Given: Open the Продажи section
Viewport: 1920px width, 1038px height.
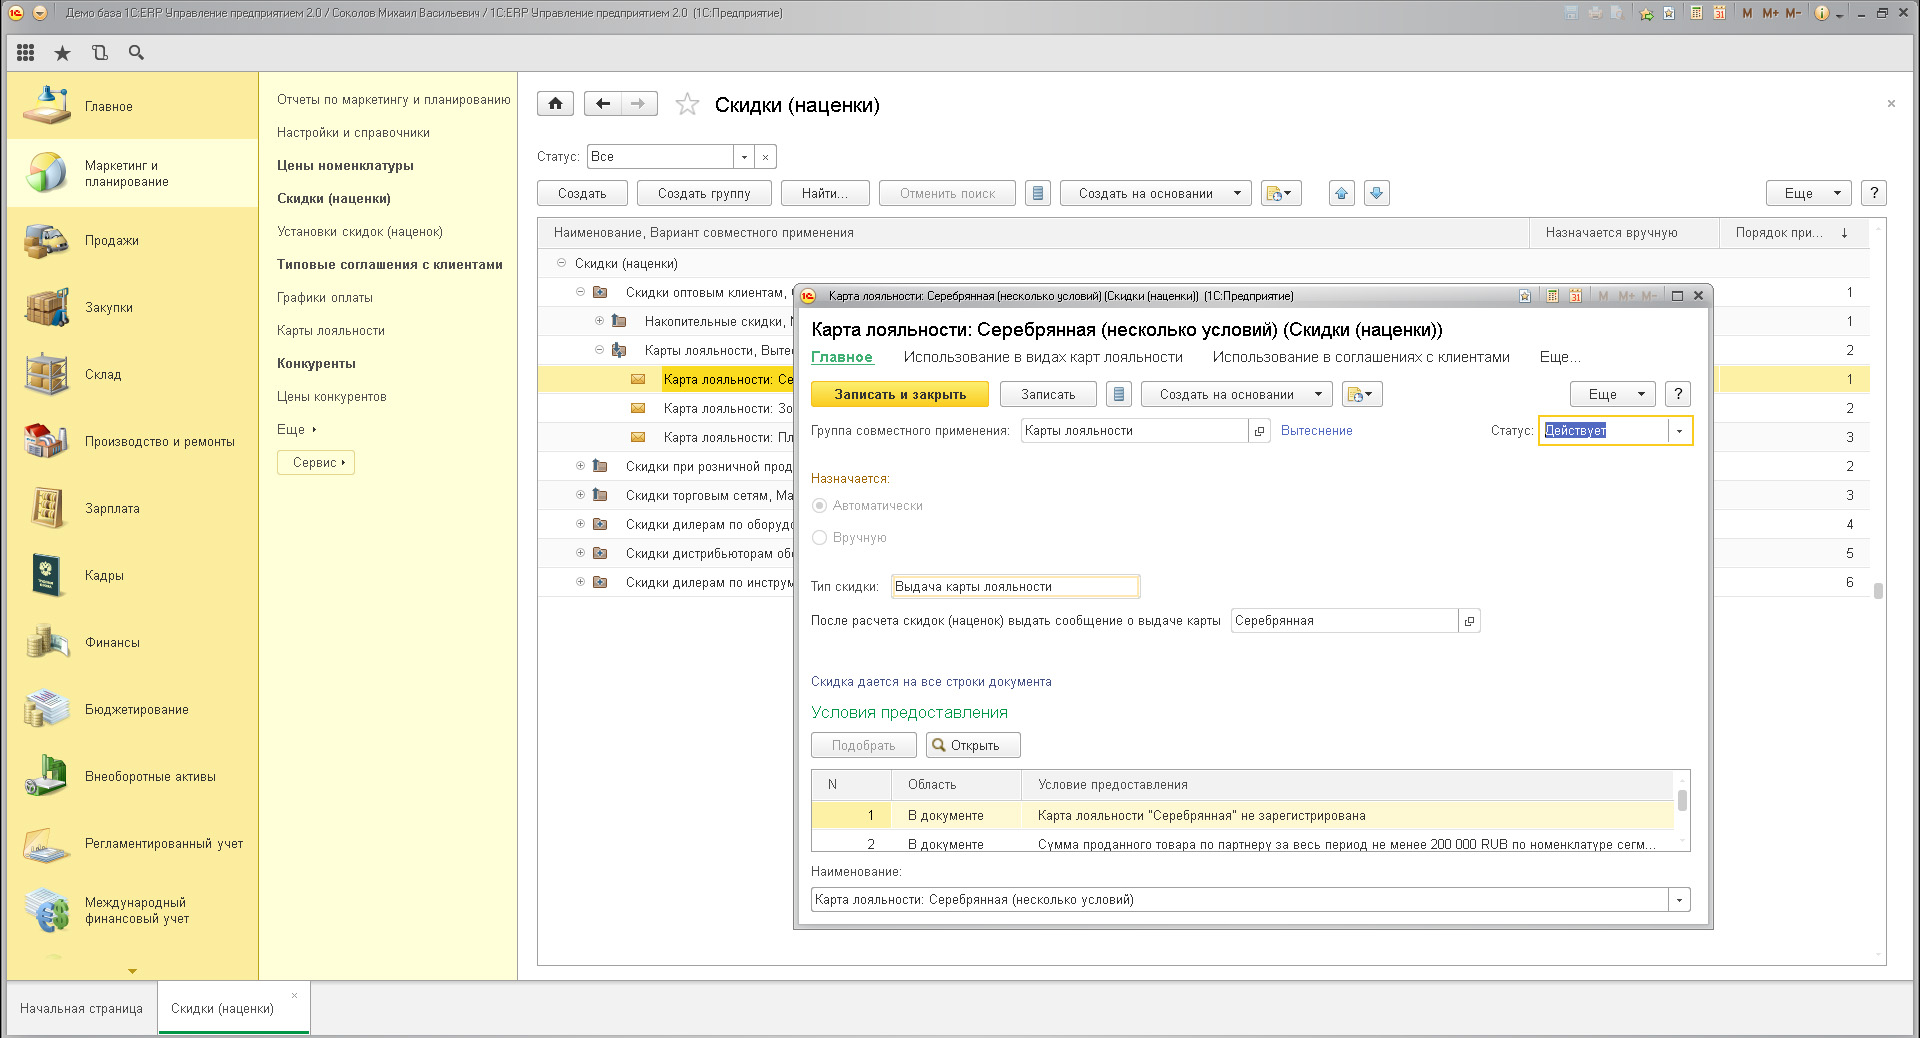Looking at the screenshot, I should [x=132, y=240].
